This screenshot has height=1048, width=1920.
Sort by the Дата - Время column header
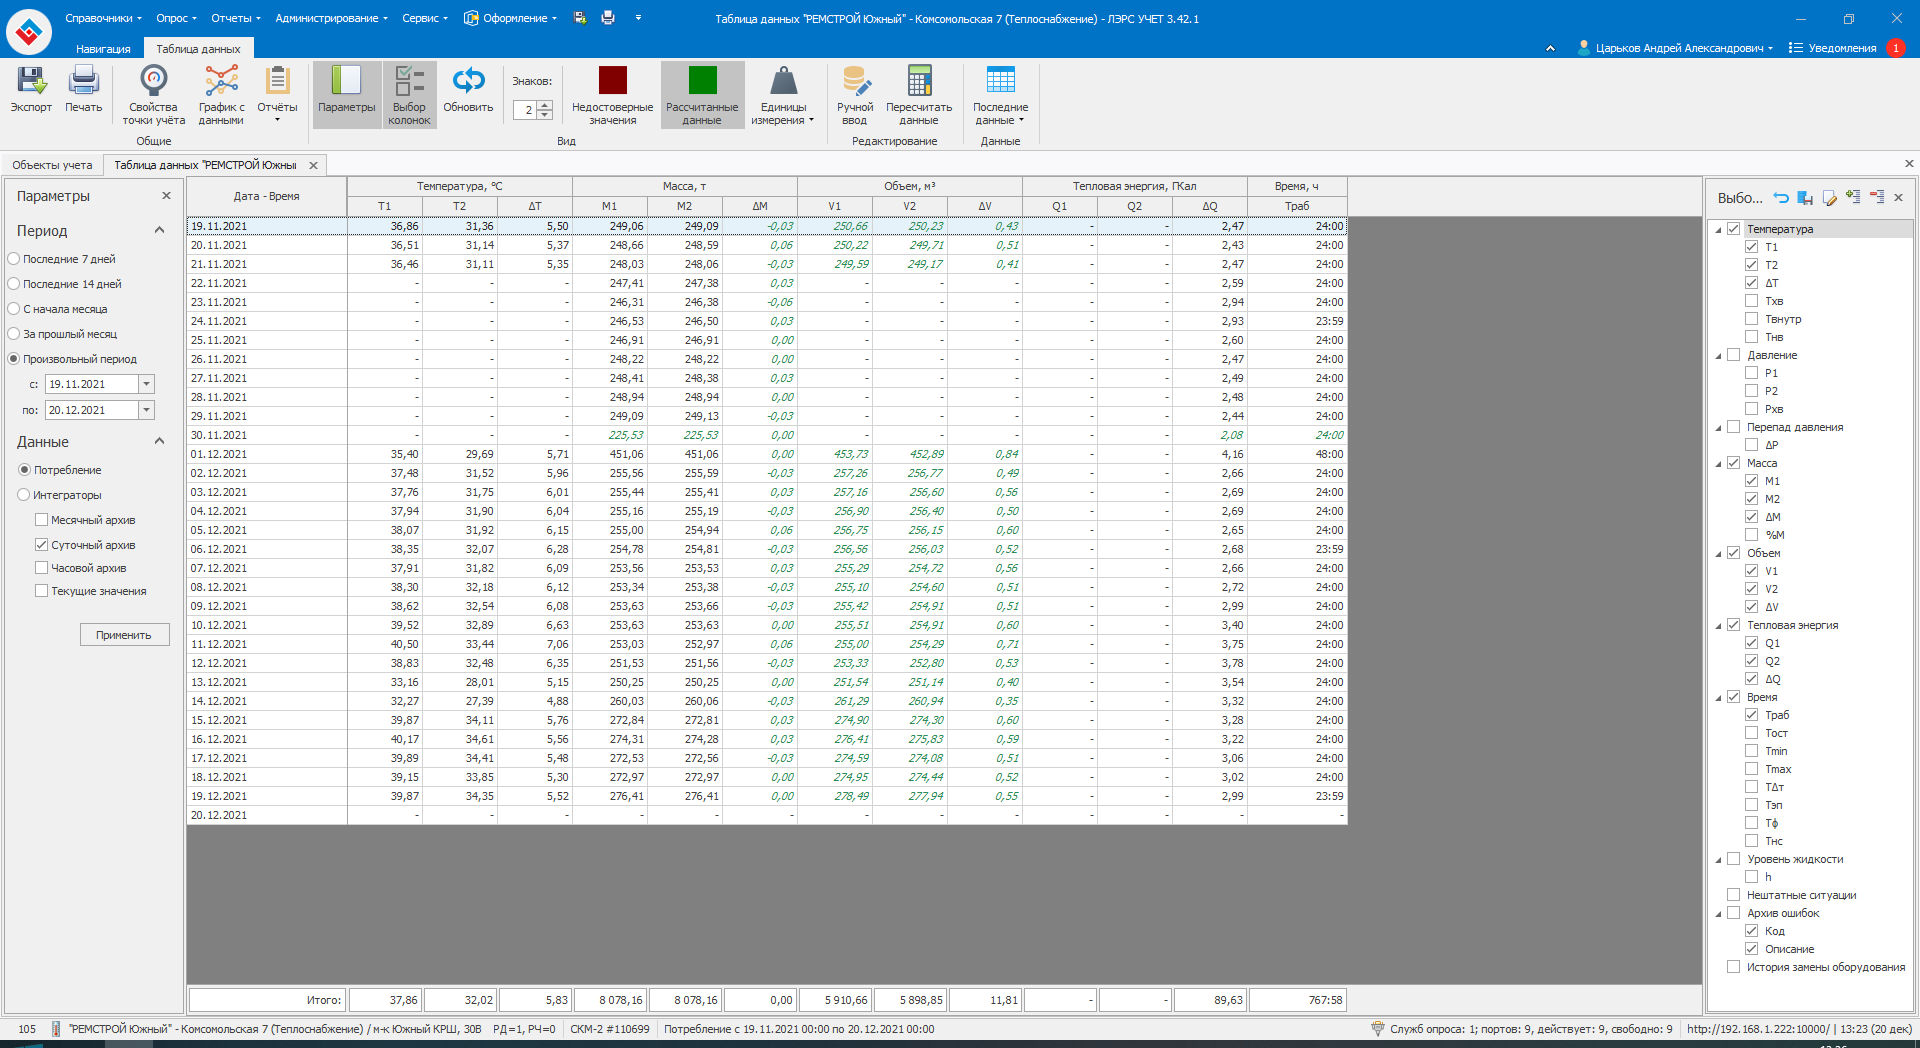[x=267, y=196]
